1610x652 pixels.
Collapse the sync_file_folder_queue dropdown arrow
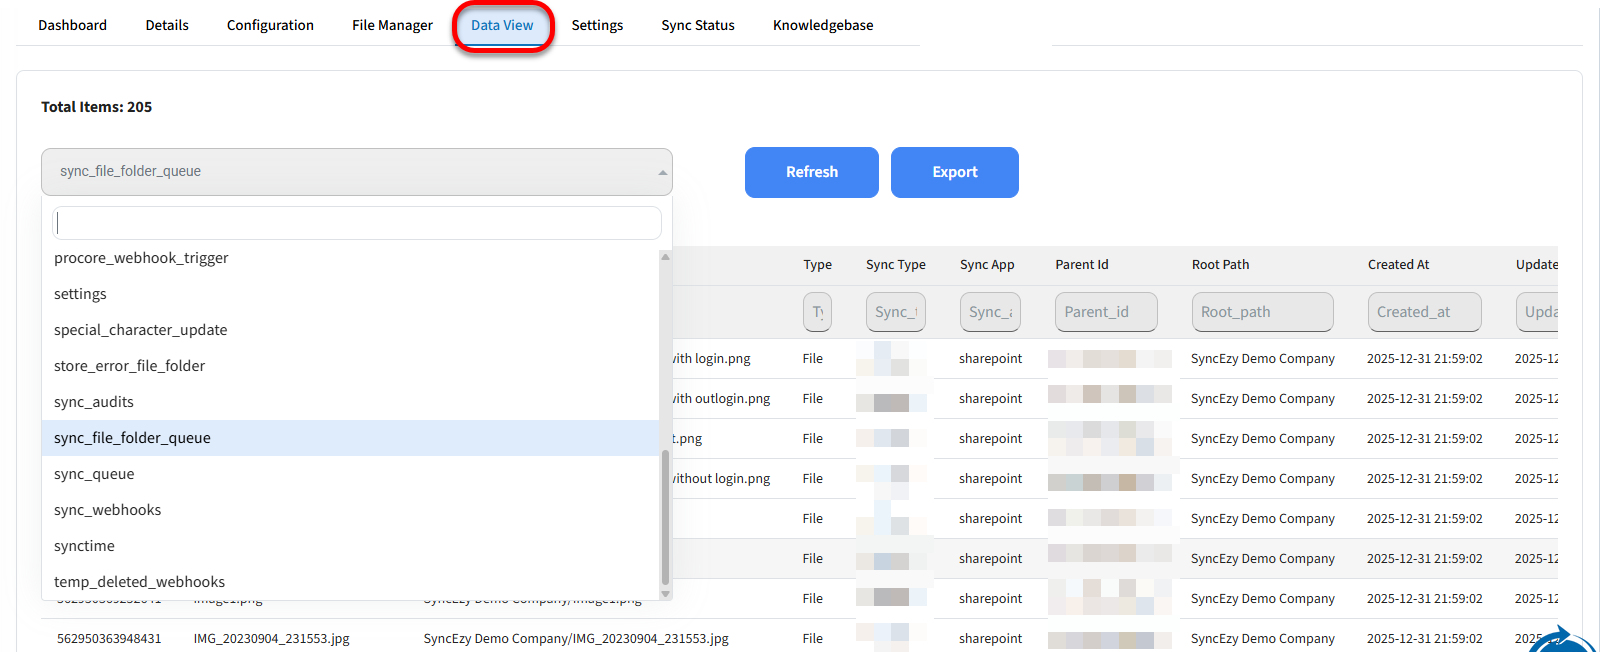click(662, 172)
